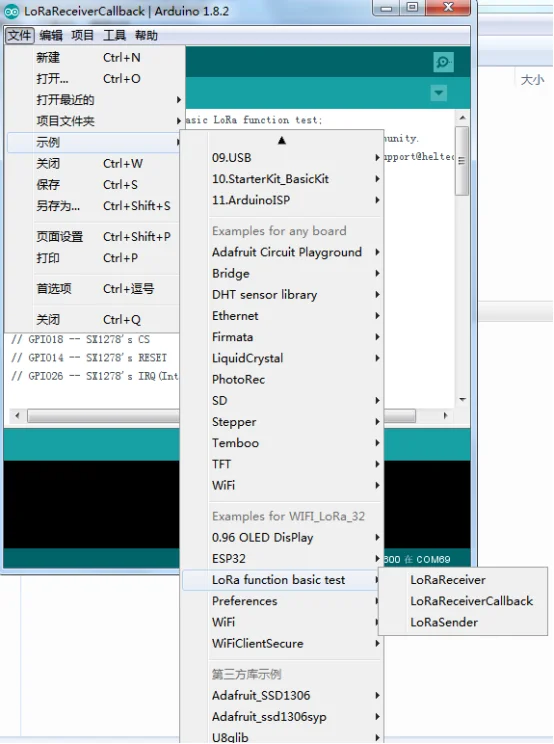The image size is (554, 744).
Task: Click the tab dropdown arrow button
Action: point(439,93)
